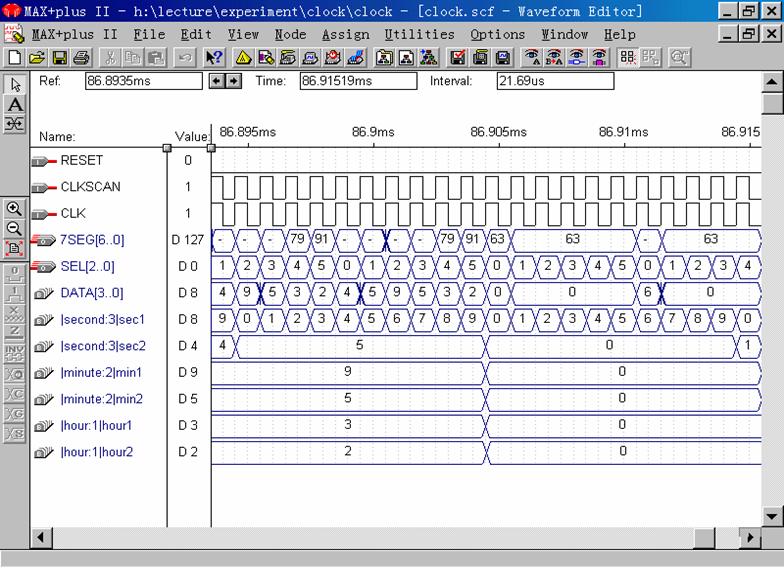Select the waveform editing tool
The image size is (784, 568).
point(14,124)
